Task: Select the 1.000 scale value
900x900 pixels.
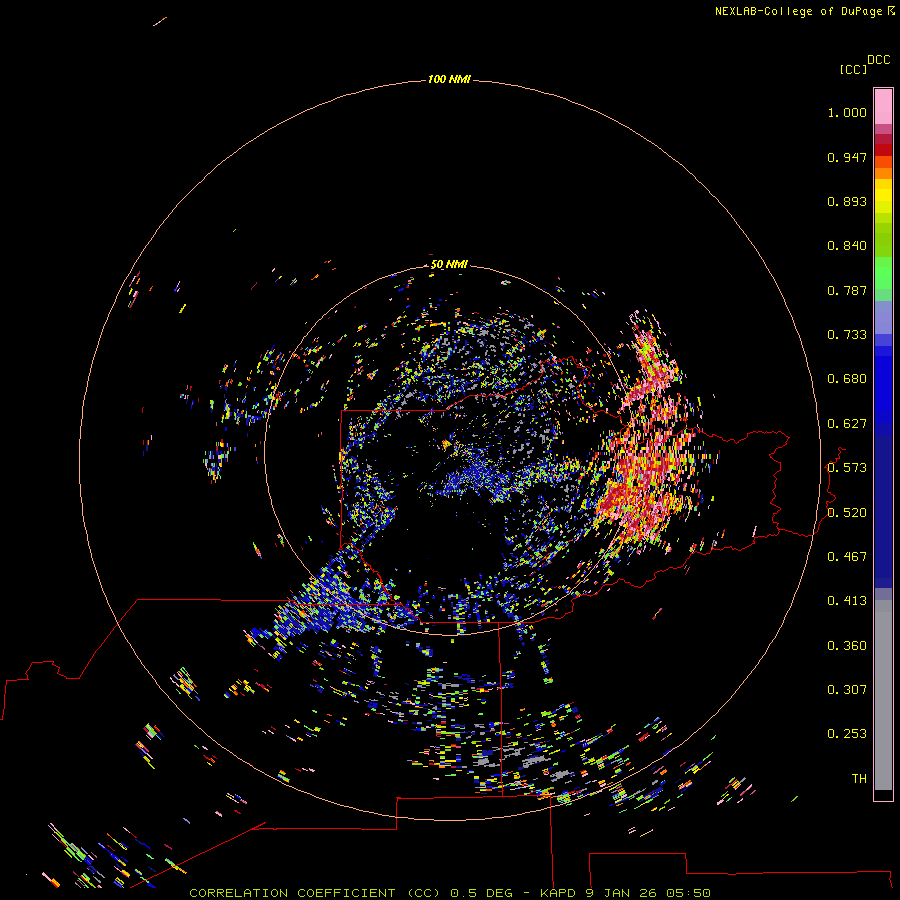Action: pyautogui.click(x=847, y=112)
